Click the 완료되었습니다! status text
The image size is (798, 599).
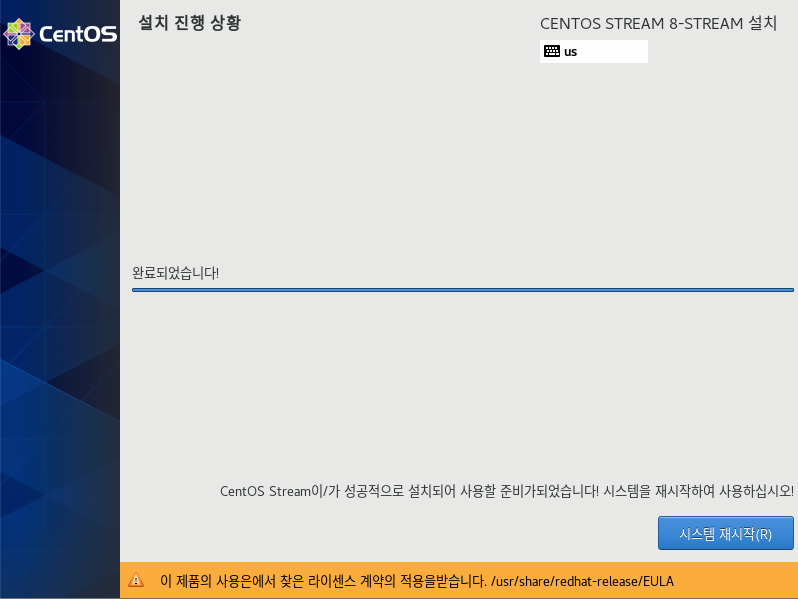(176, 273)
